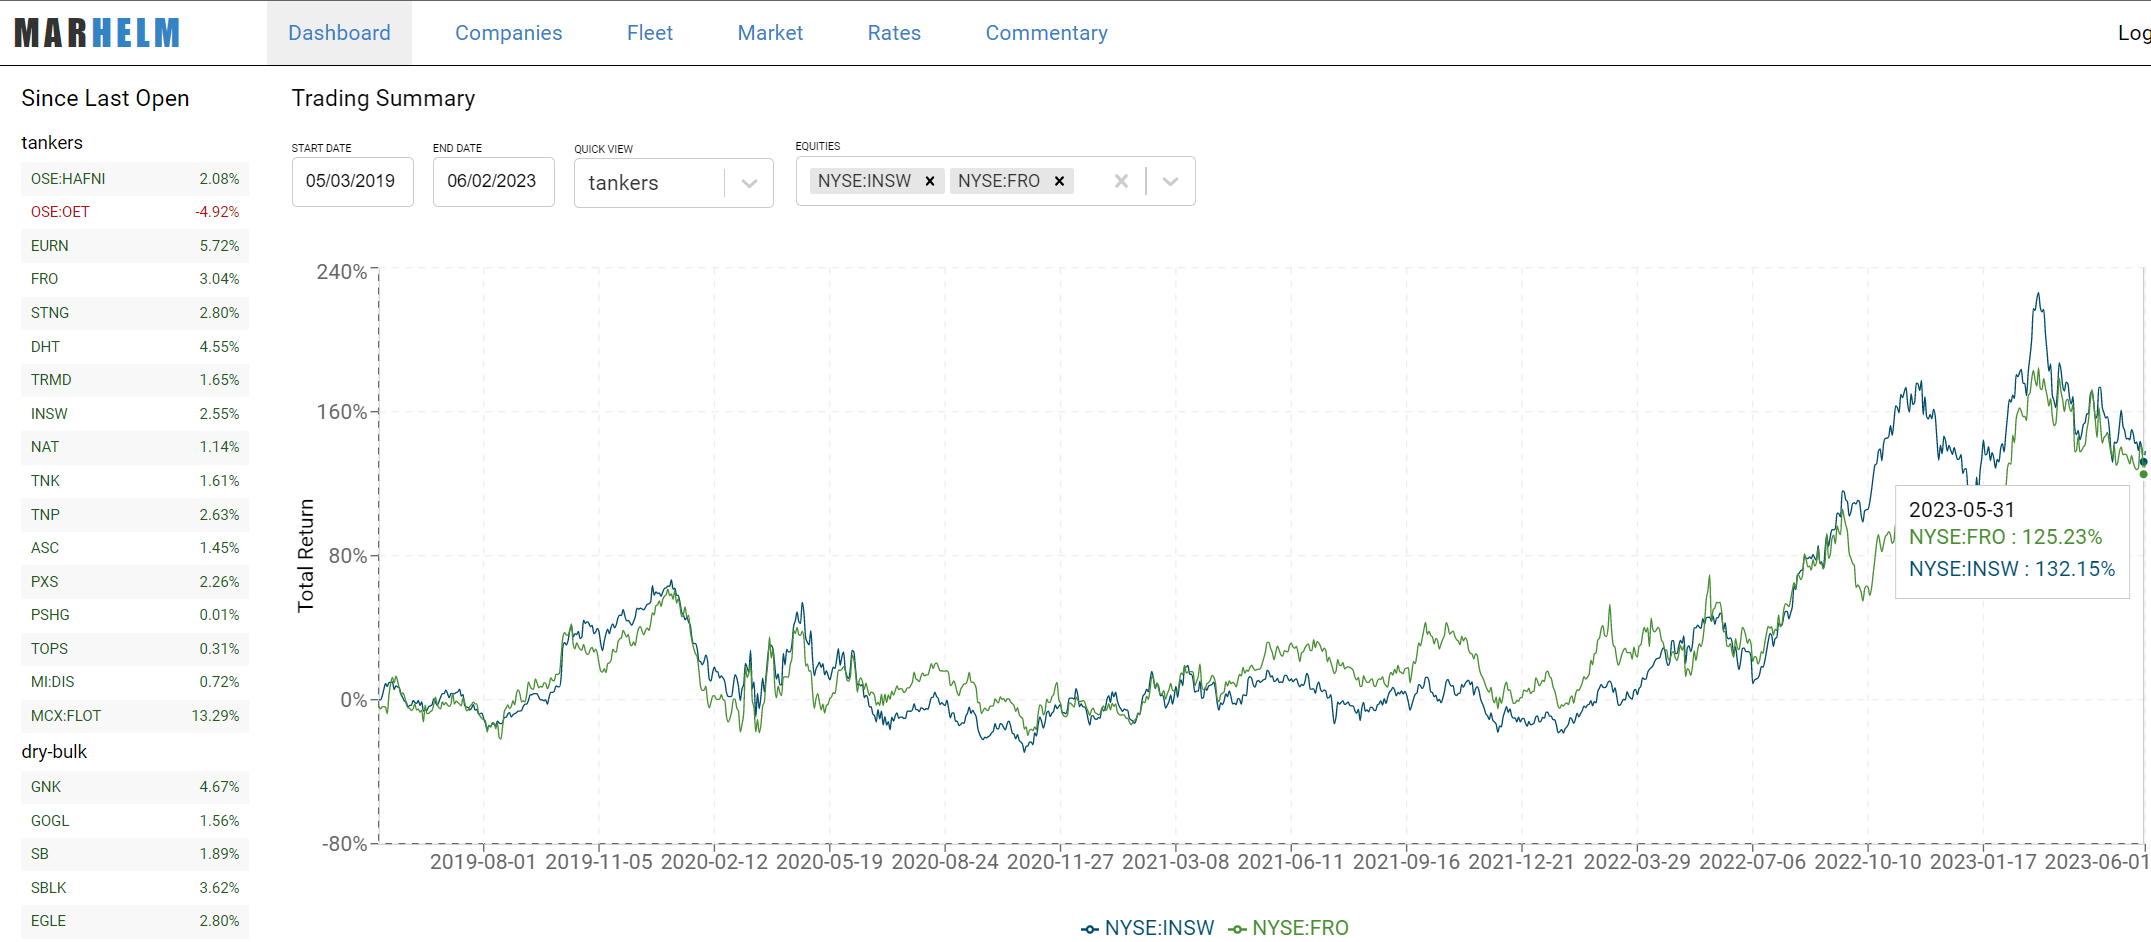The width and height of the screenshot is (2151, 942).
Task: Select the EGLE ticker row
Action: click(x=135, y=921)
